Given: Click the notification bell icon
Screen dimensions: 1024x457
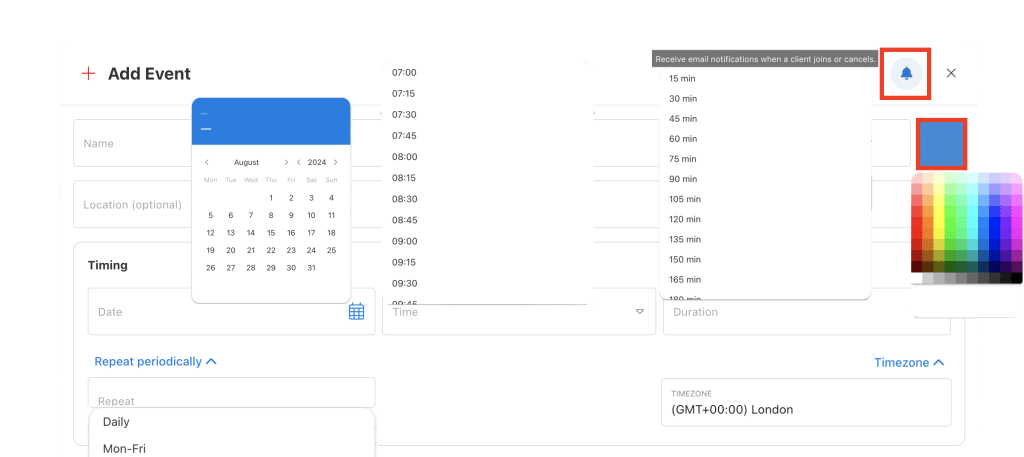Looking at the screenshot, I should click(x=906, y=73).
